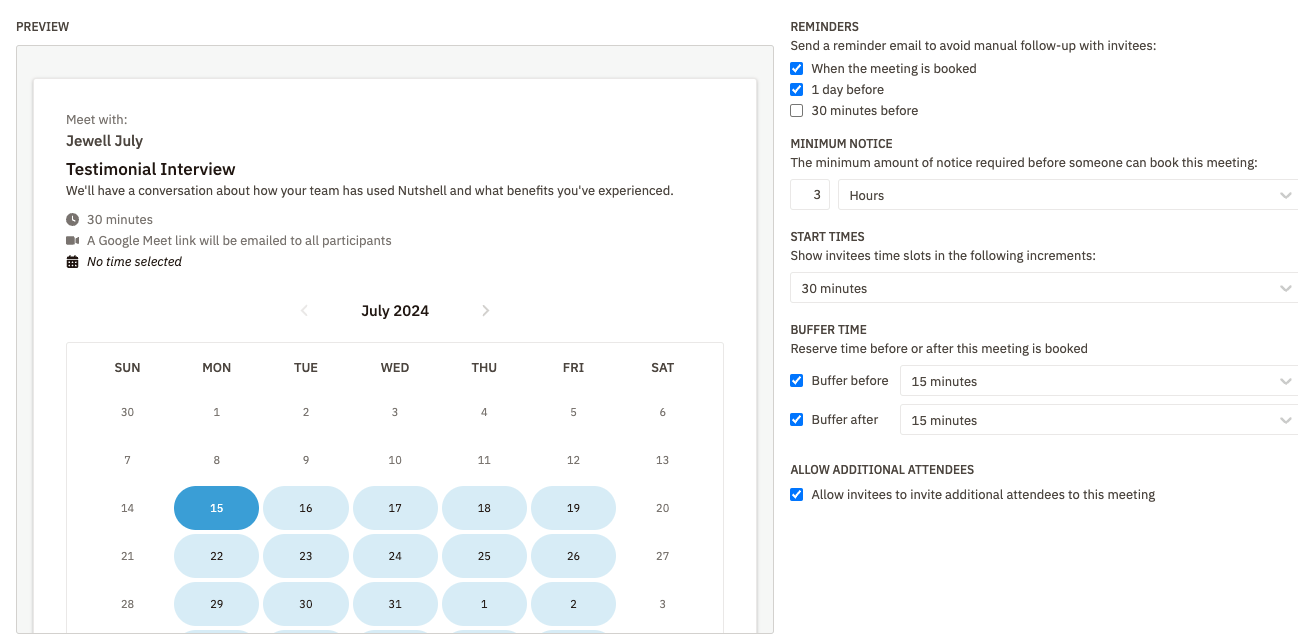Expand the Buffer after duration dropdown
The width and height of the screenshot is (1298, 639).
click(1098, 421)
